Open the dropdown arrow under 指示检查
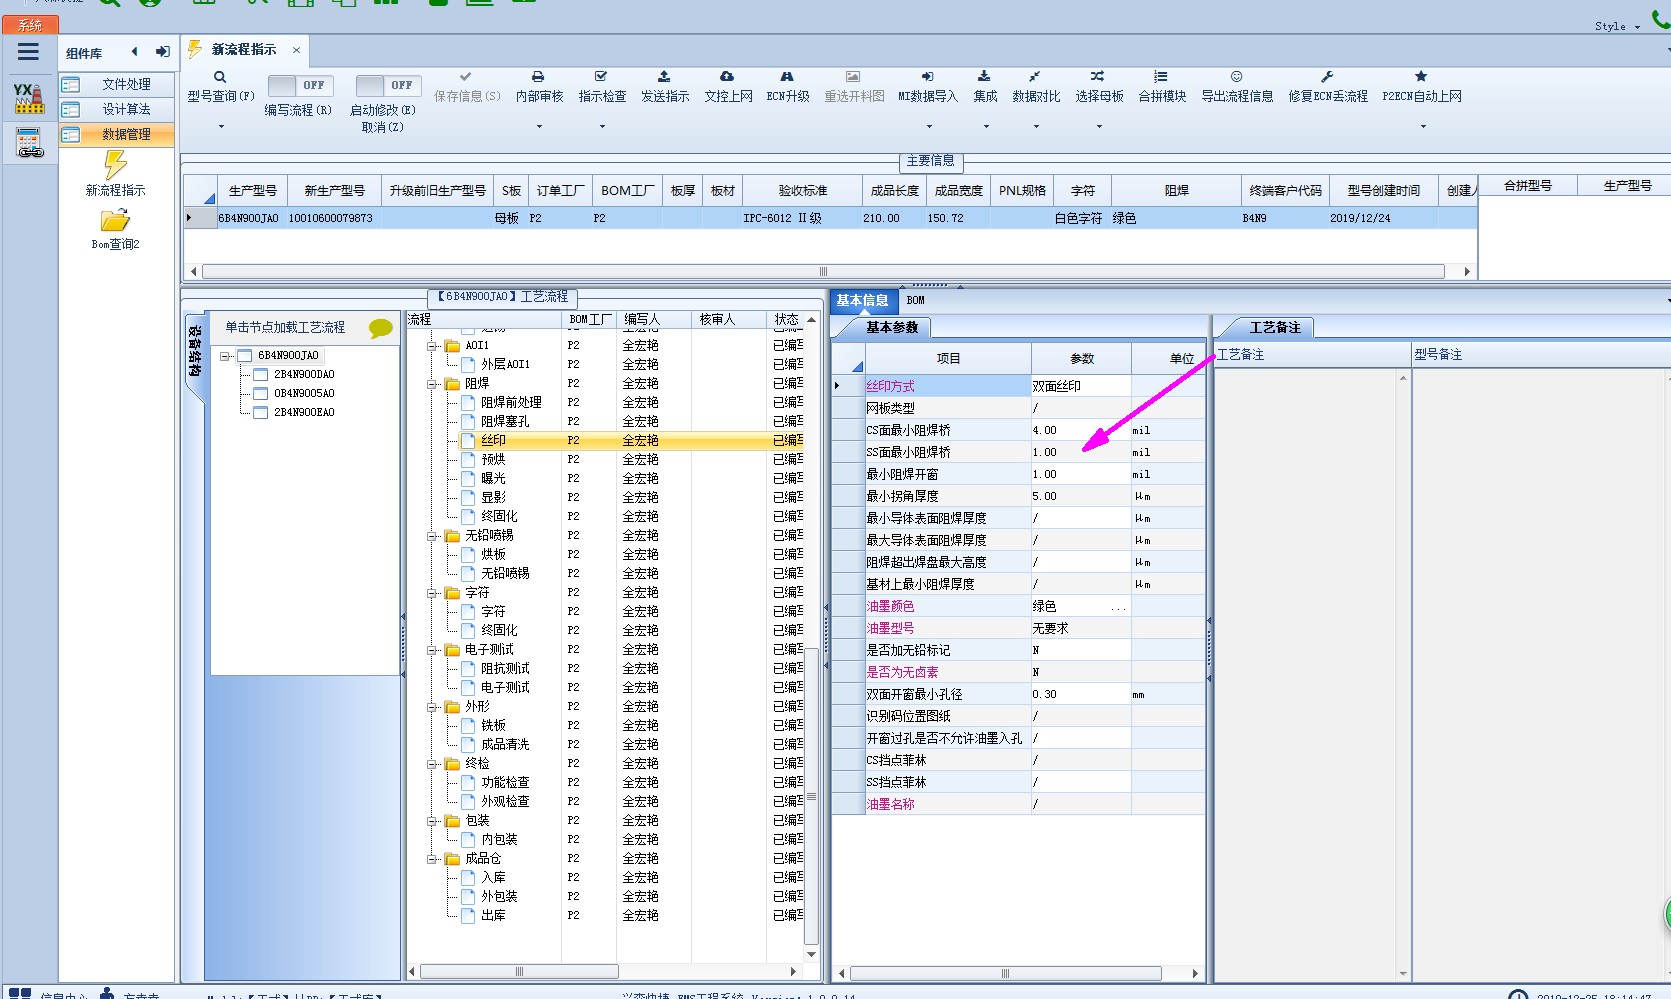This screenshot has width=1671, height=999. 602,127
